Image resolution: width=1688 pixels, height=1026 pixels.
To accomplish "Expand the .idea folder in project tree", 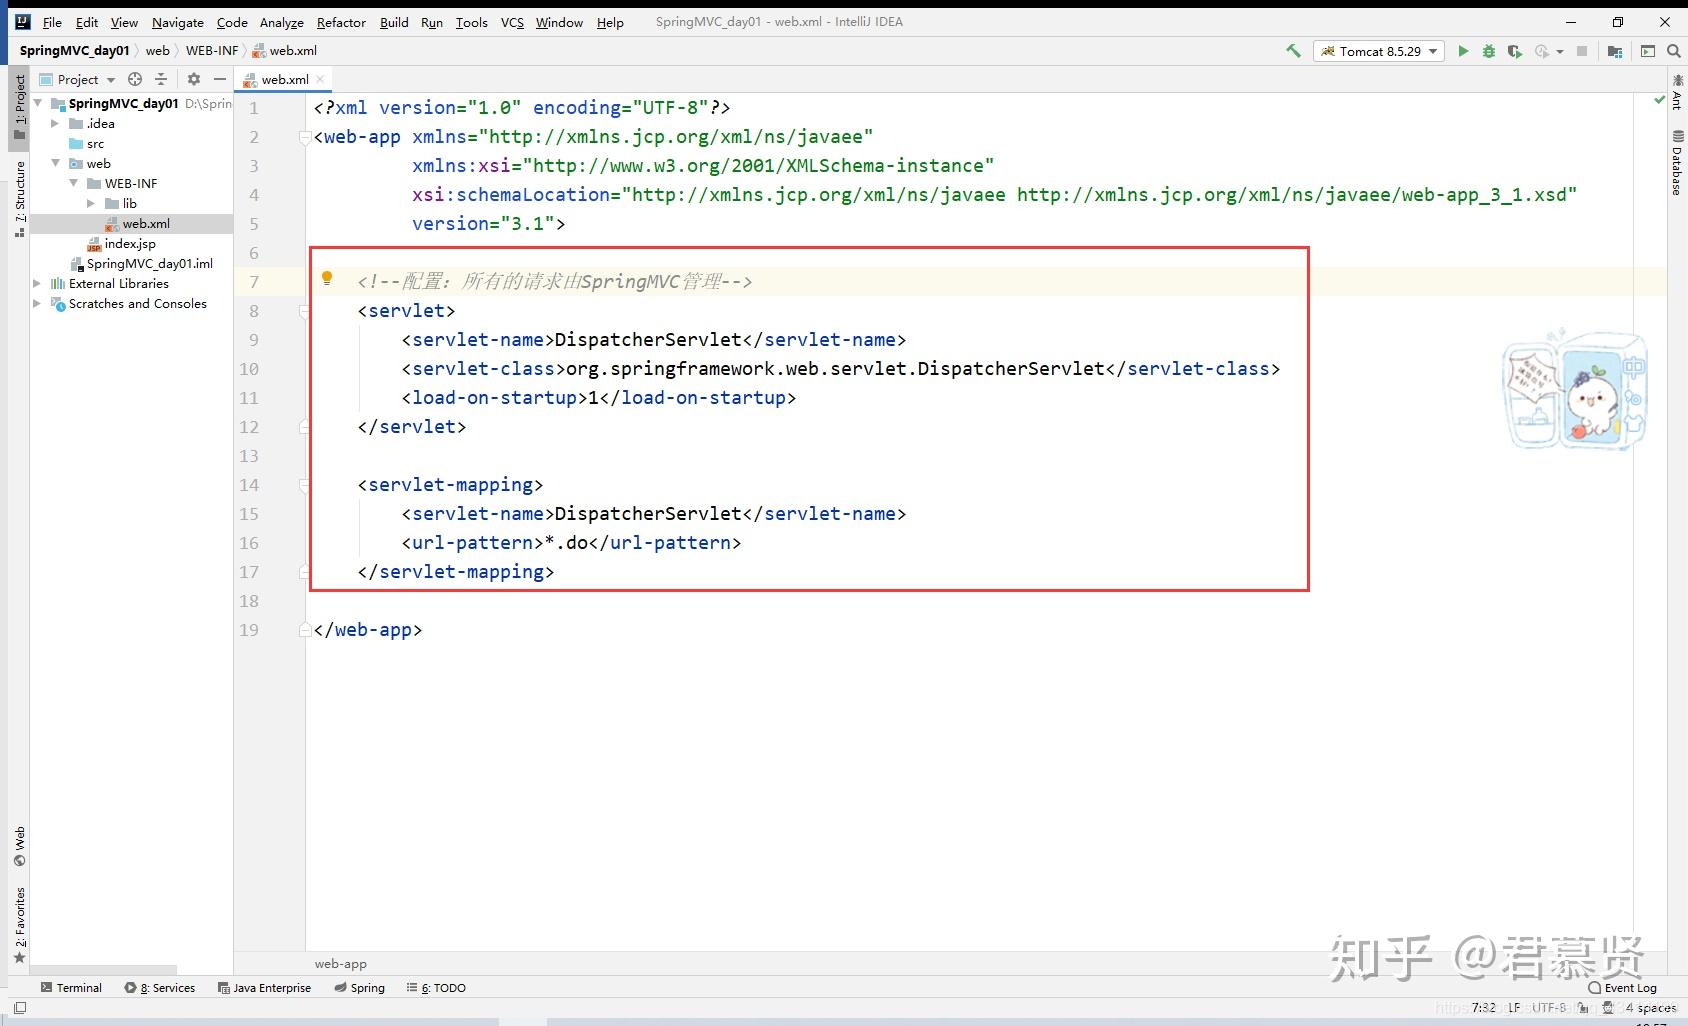I will pos(55,124).
